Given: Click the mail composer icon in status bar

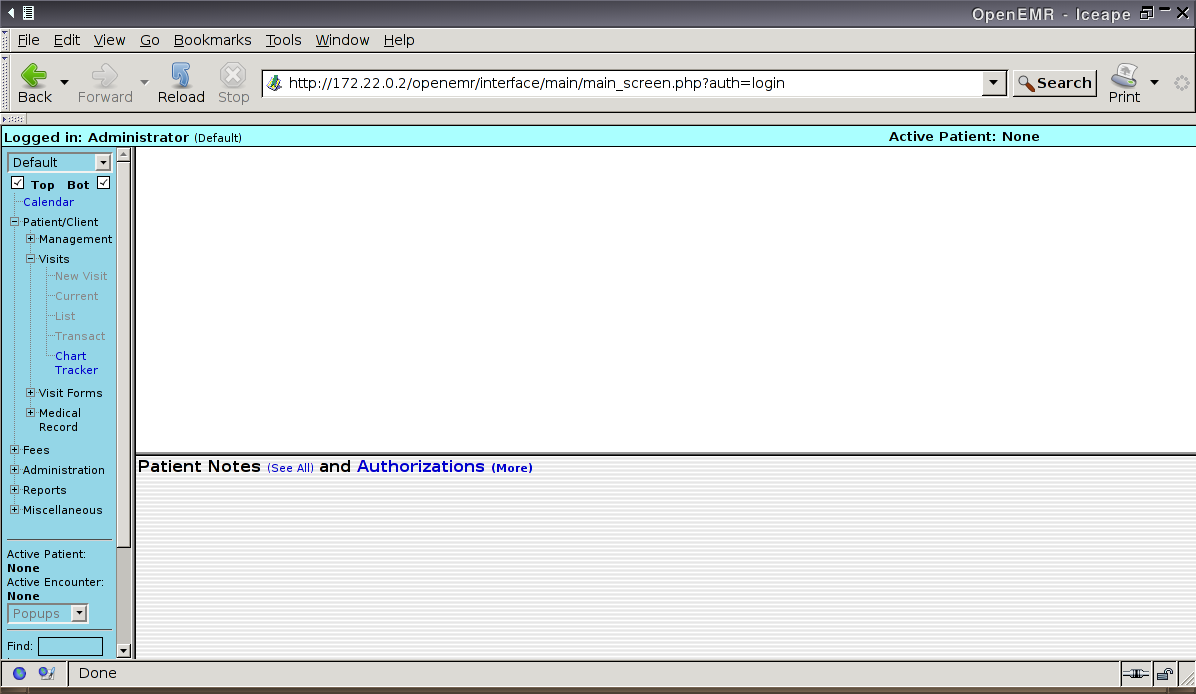Looking at the screenshot, I should 46,674.
